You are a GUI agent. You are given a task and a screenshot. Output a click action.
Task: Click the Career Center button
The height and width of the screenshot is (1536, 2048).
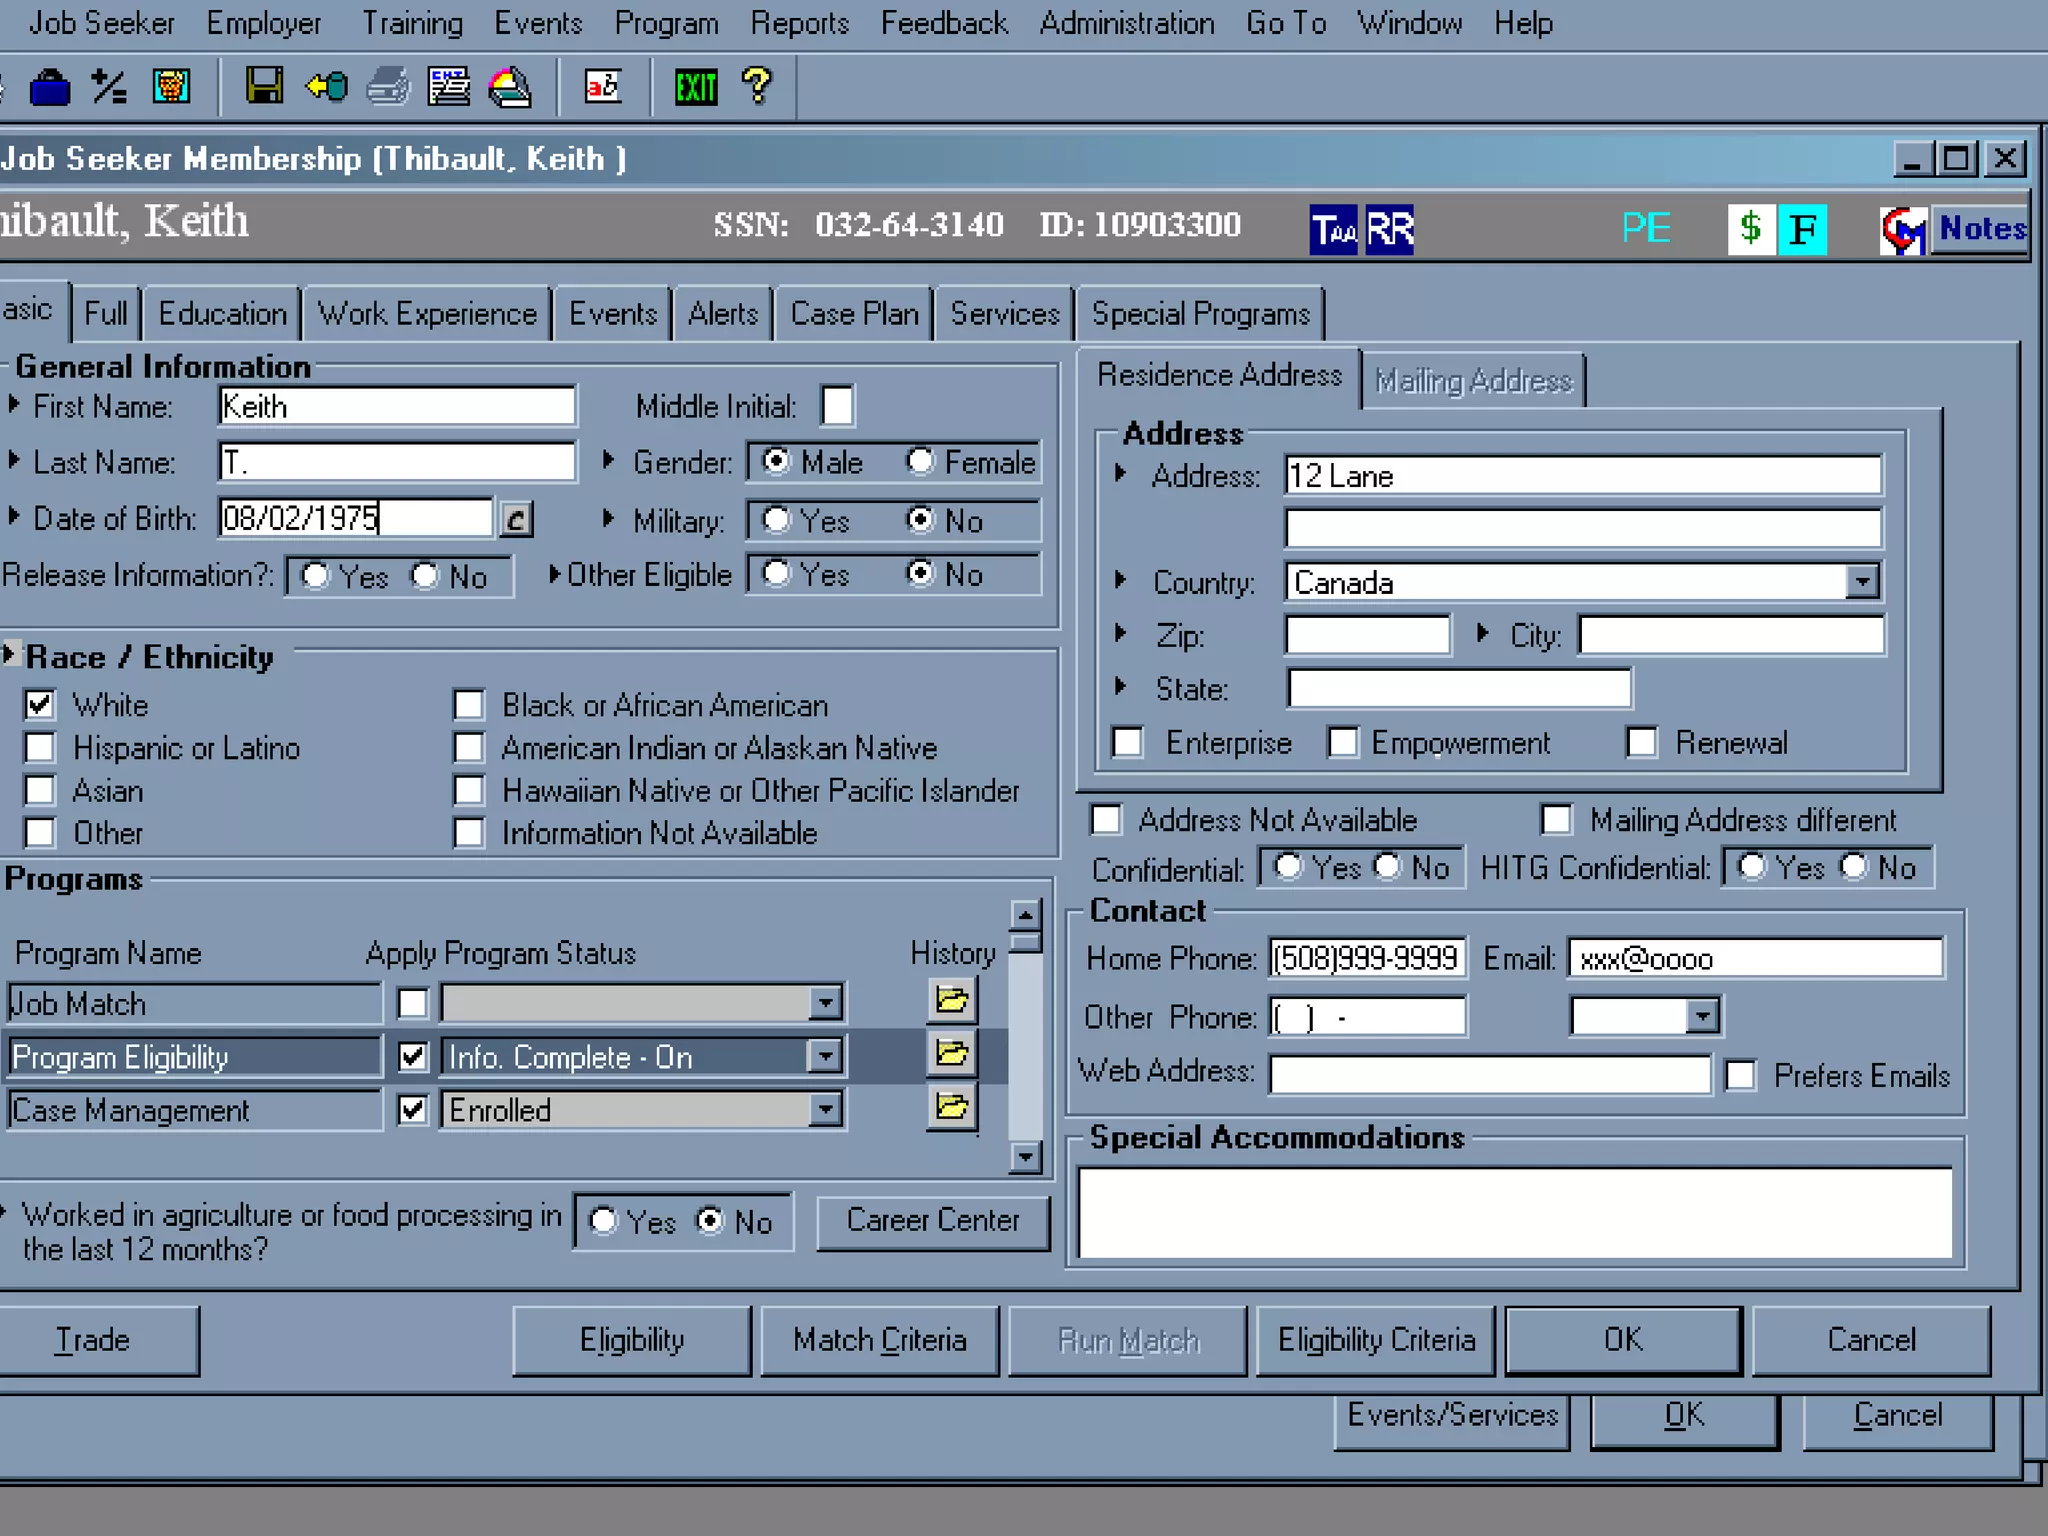coord(932,1220)
